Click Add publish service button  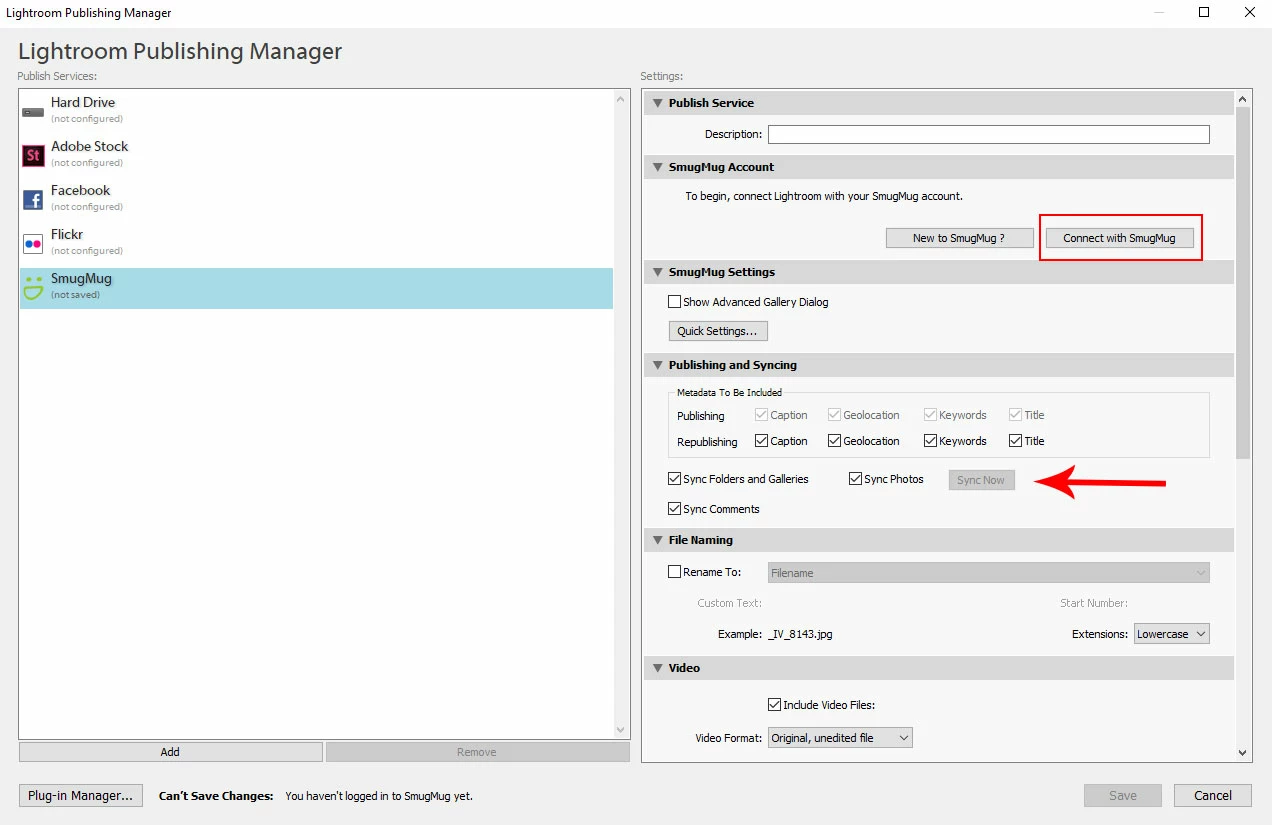(x=171, y=752)
